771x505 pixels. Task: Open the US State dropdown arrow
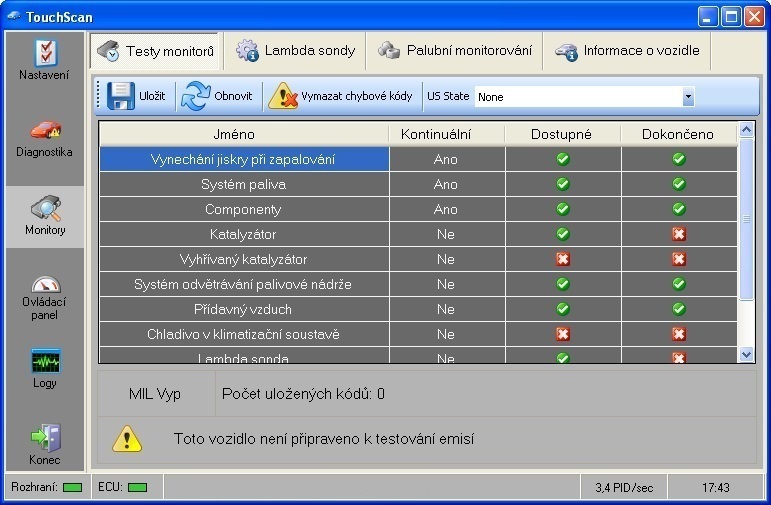(x=688, y=96)
